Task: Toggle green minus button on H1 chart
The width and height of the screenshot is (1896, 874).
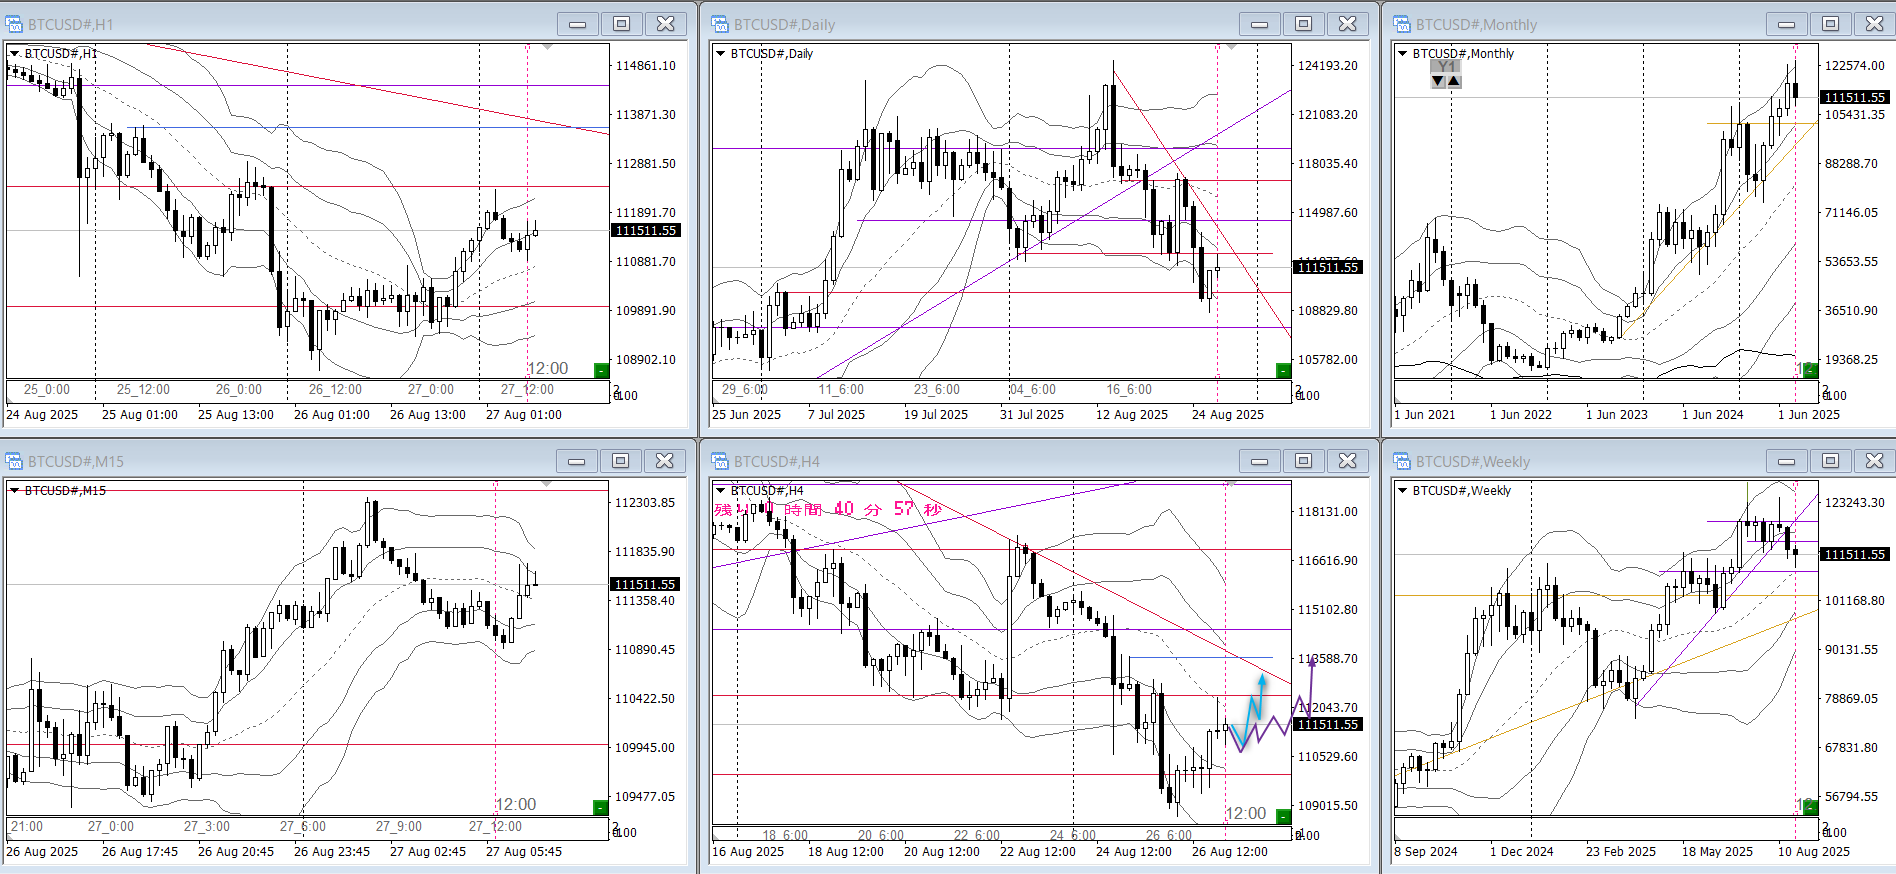Action: tap(601, 371)
